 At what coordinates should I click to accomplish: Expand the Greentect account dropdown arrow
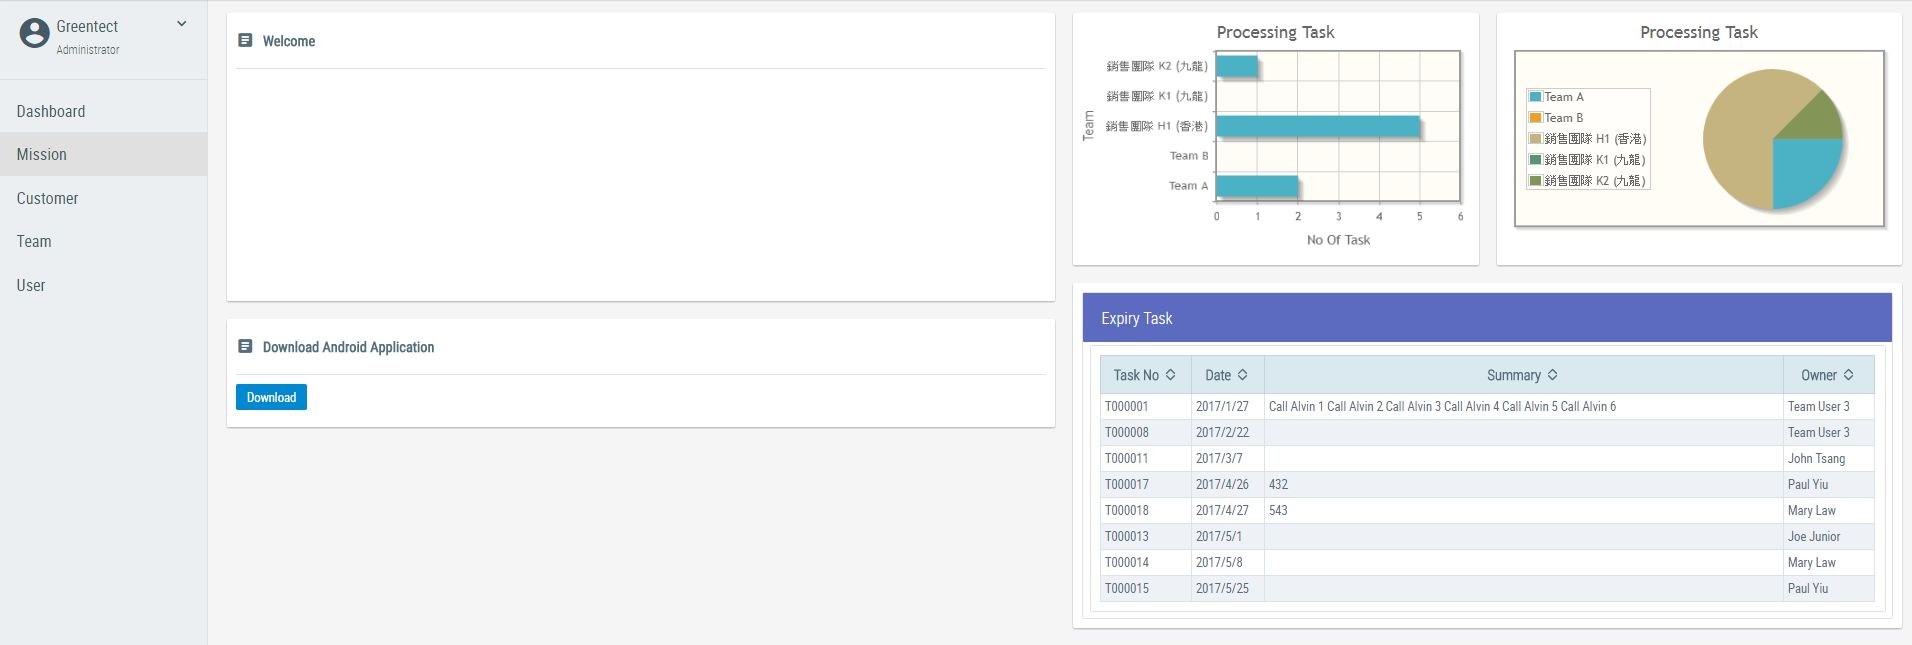(182, 24)
